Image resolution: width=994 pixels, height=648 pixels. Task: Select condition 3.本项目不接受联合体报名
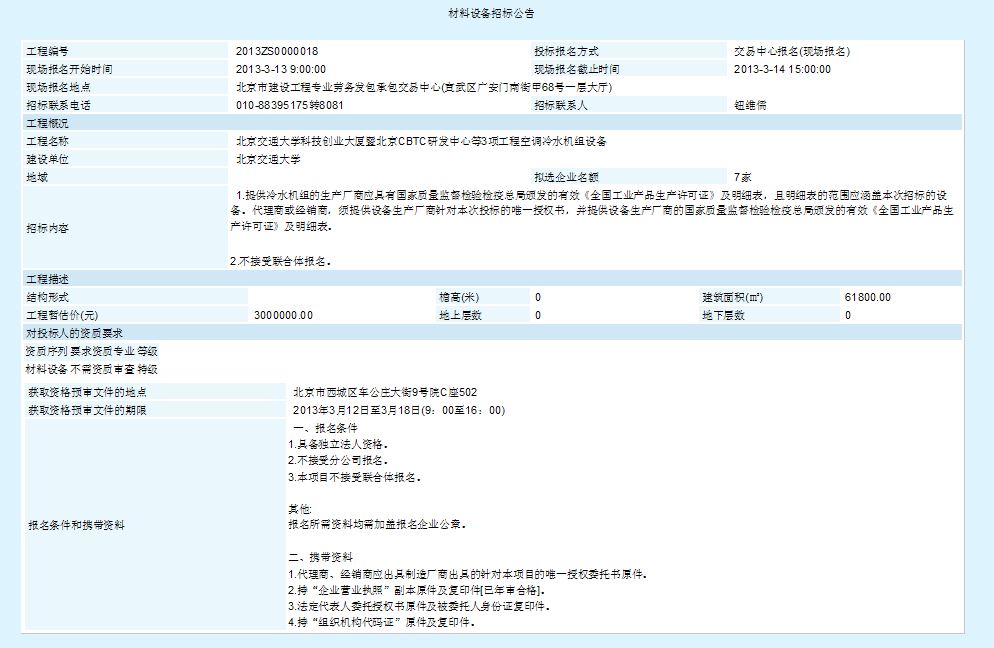coord(354,477)
